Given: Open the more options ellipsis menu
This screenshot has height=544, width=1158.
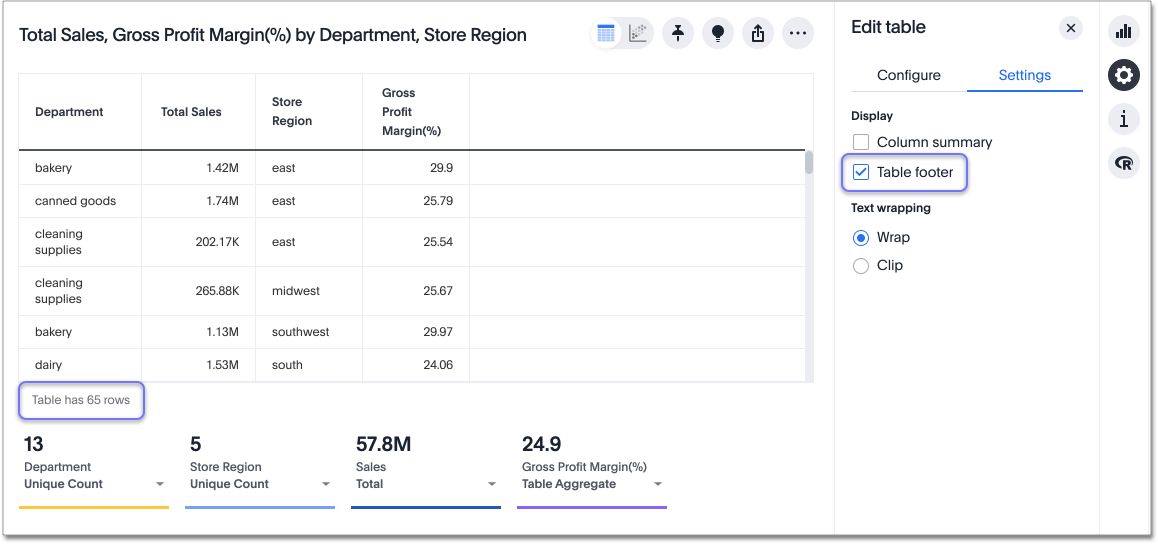Looking at the screenshot, I should [x=797, y=34].
